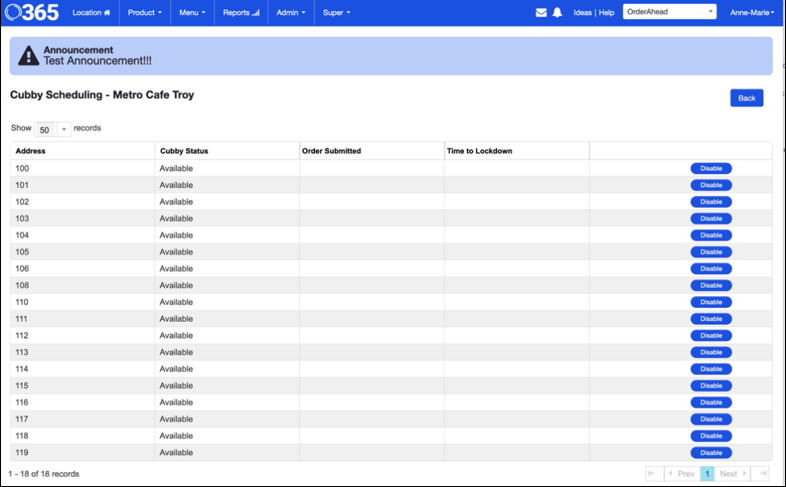Open the Product menu
This screenshot has height=487, width=786.
click(x=144, y=13)
